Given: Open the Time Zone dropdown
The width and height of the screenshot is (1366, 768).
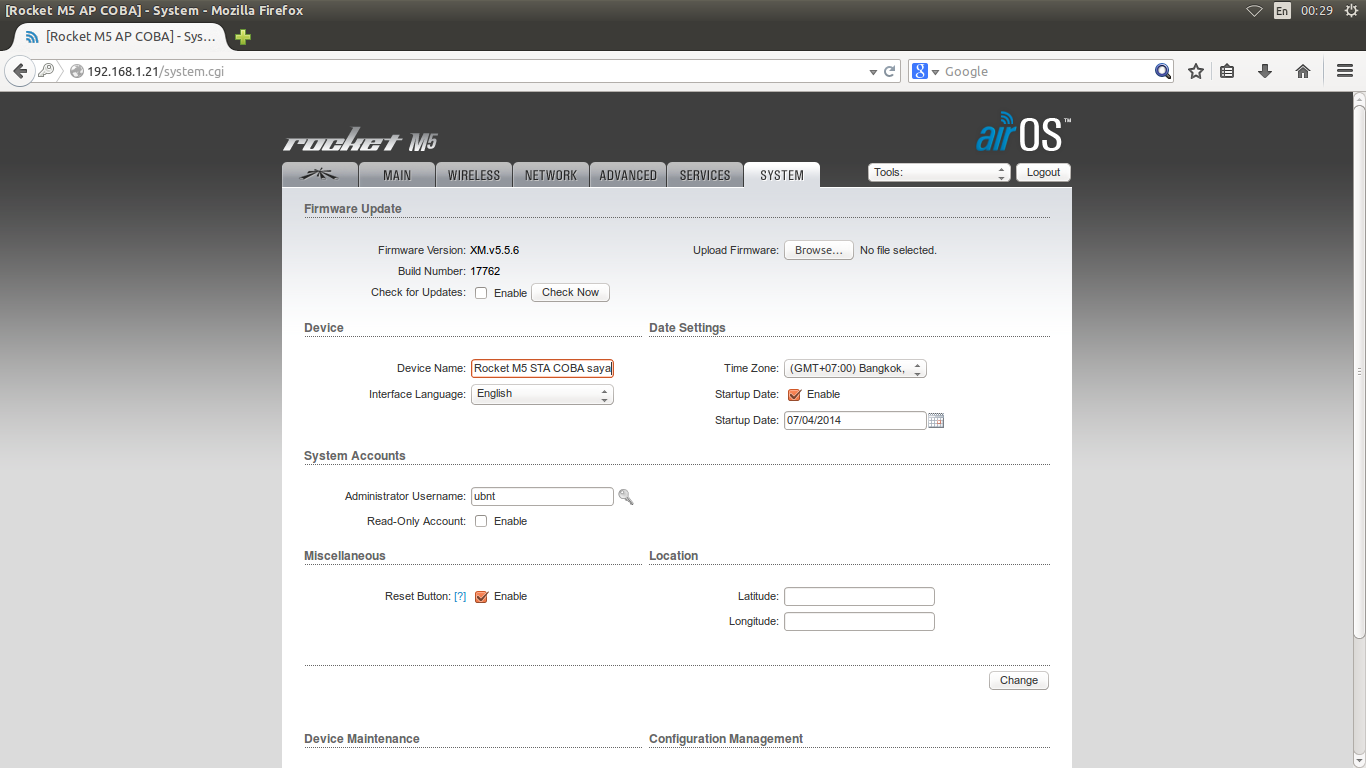Looking at the screenshot, I should (x=855, y=368).
